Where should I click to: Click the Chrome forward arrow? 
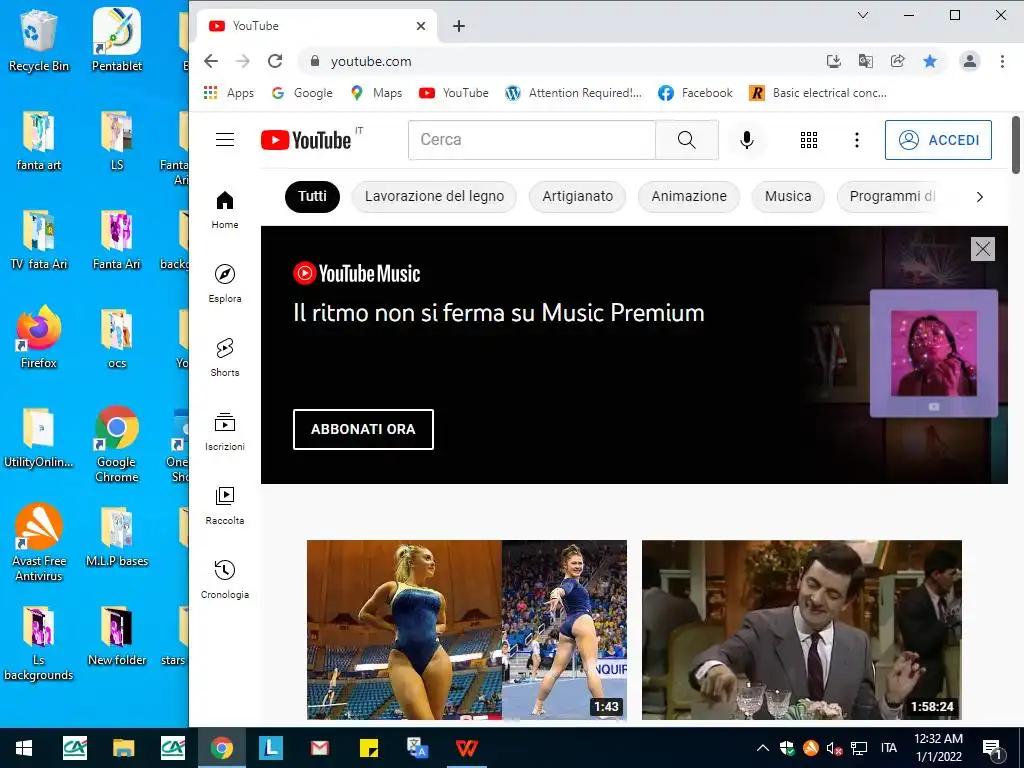pos(243,61)
